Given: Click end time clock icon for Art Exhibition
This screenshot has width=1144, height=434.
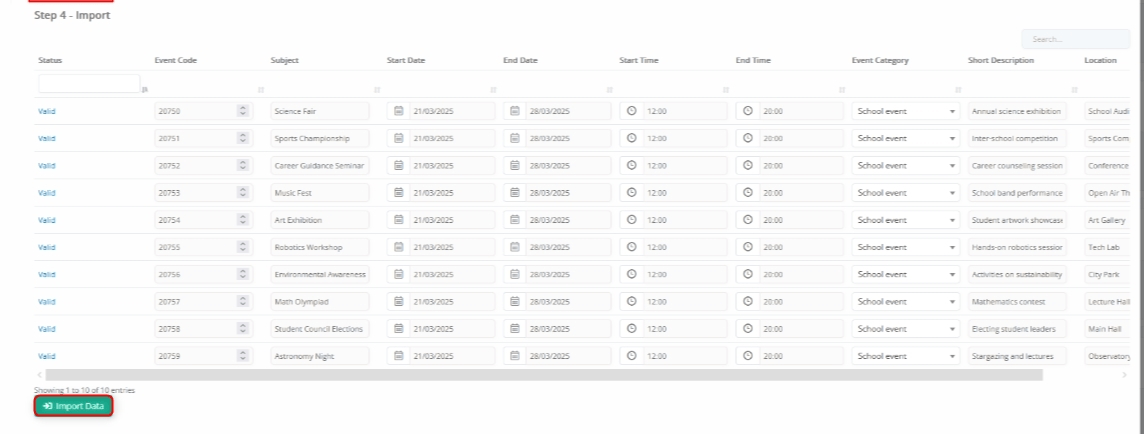Looking at the screenshot, I should (748, 220).
